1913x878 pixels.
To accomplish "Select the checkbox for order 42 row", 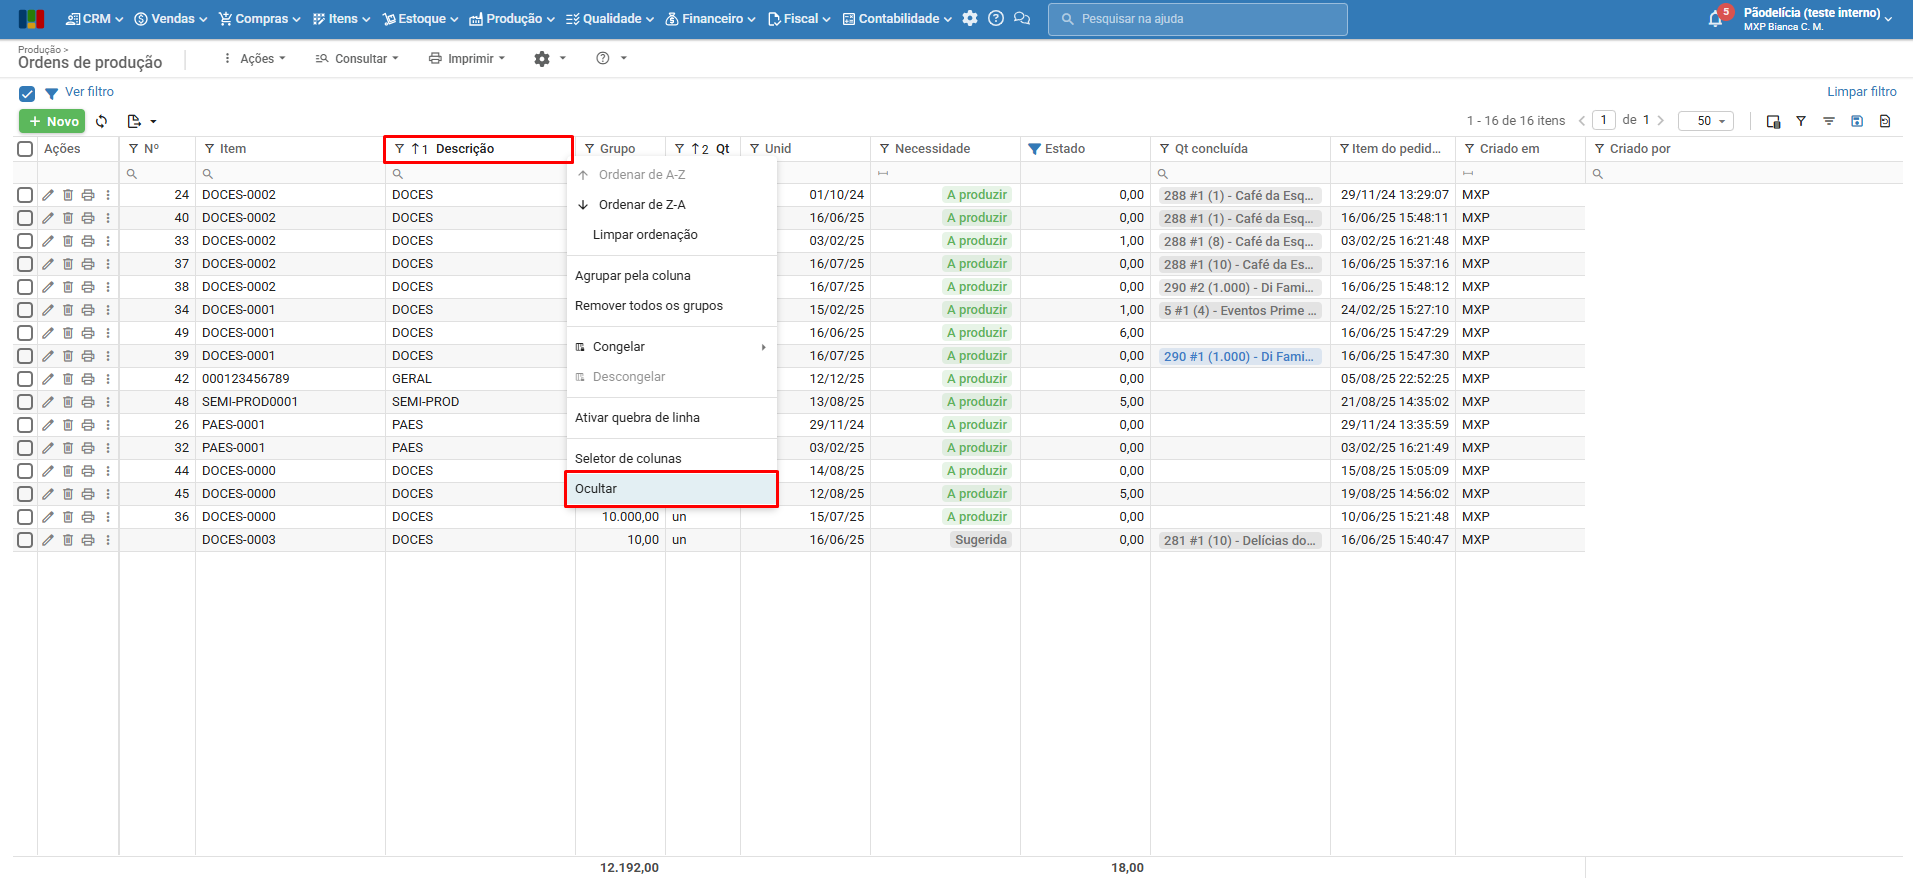I will tap(25, 379).
